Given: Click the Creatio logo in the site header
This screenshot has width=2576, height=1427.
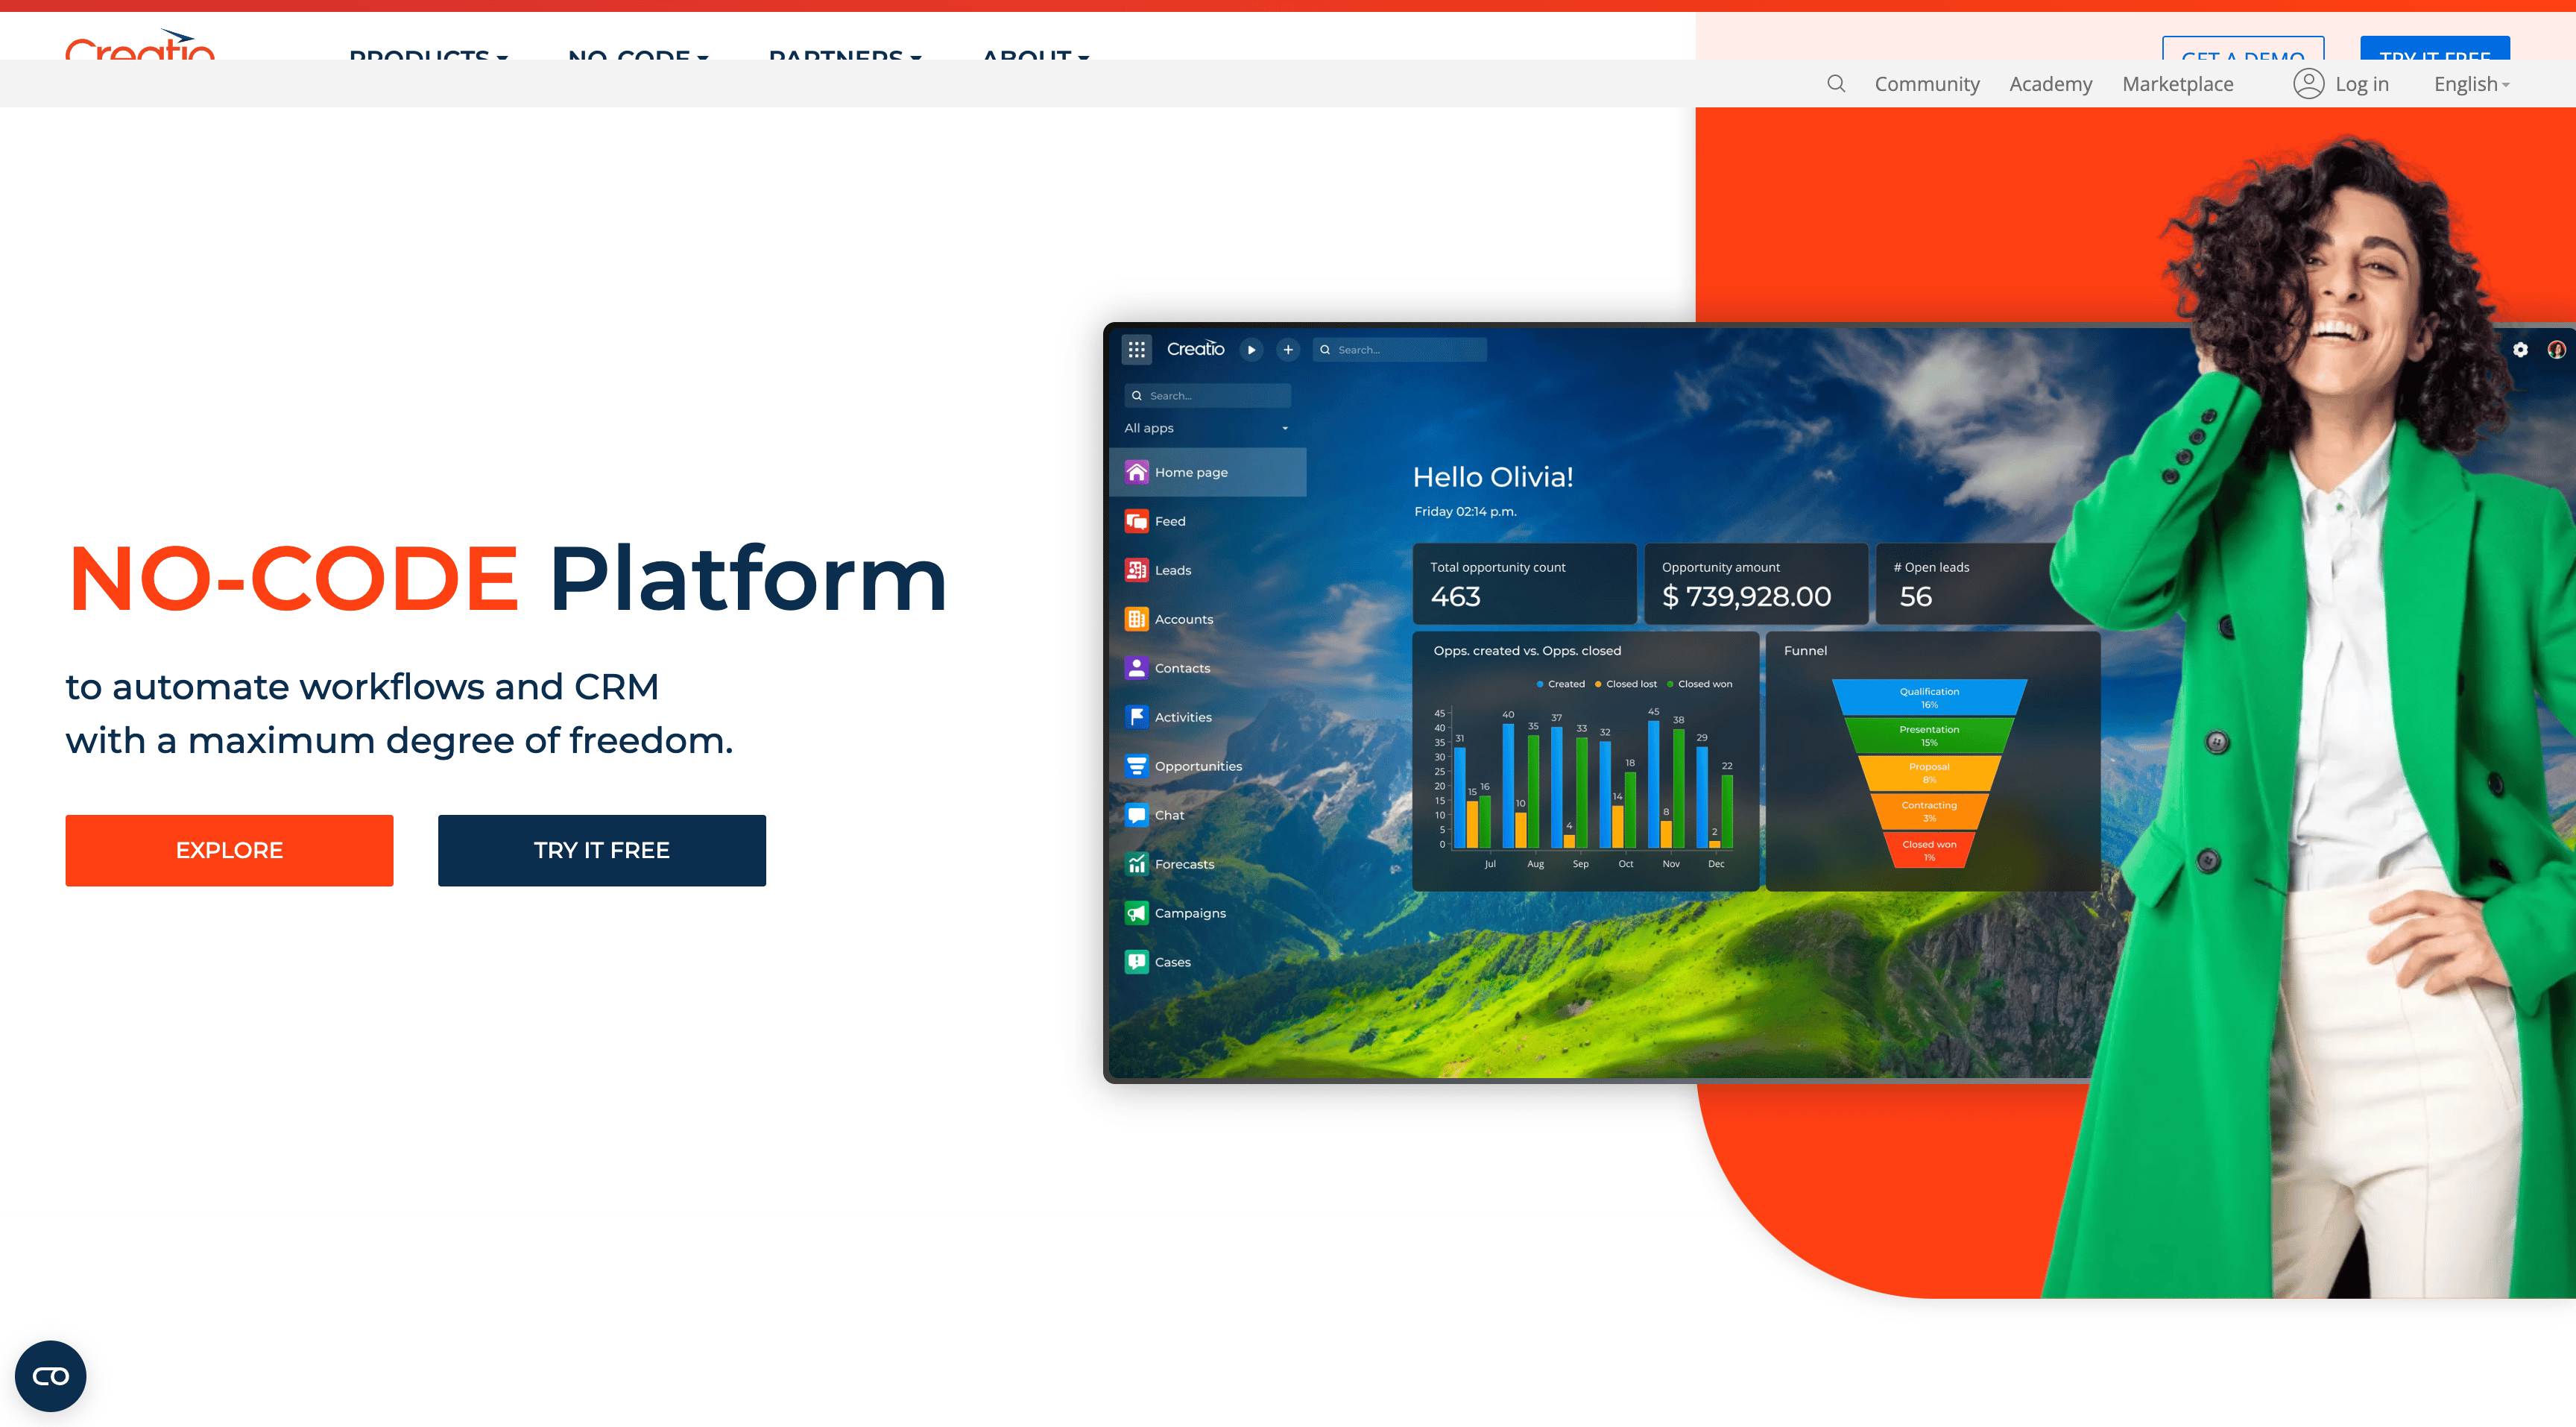Looking at the screenshot, I should point(140,45).
